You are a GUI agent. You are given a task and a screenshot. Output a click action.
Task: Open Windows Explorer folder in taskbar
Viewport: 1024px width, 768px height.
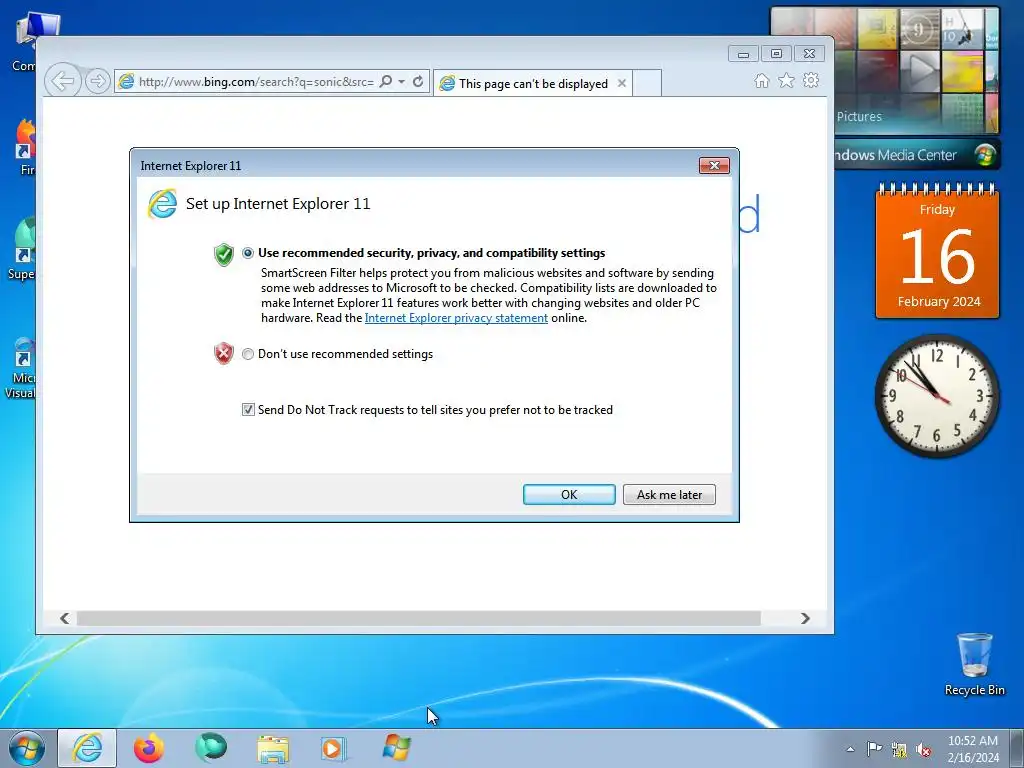coord(273,749)
